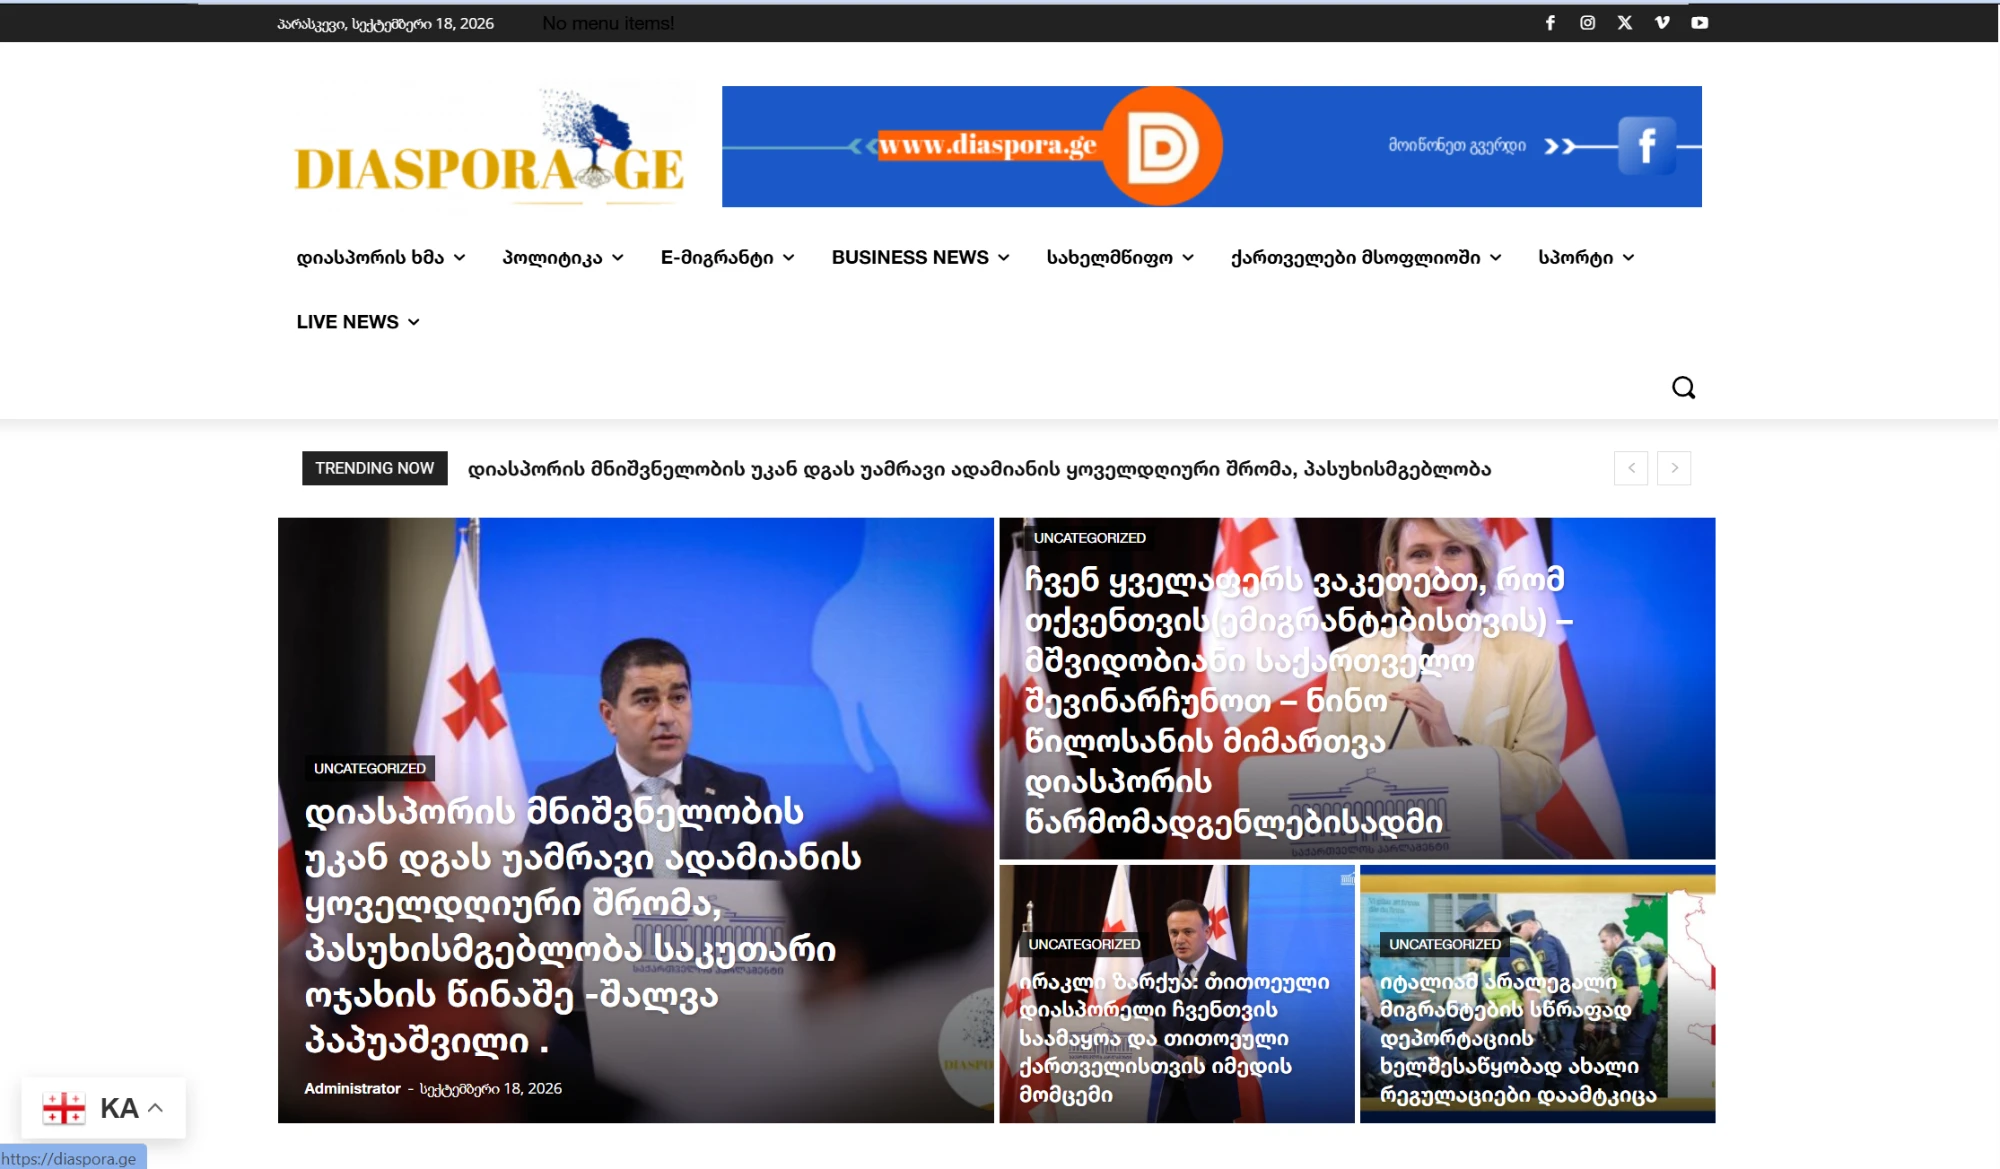Open იტალიამ არალეგალი მიგრანტების article headline
This screenshot has width=2000, height=1169.
(1518, 1038)
